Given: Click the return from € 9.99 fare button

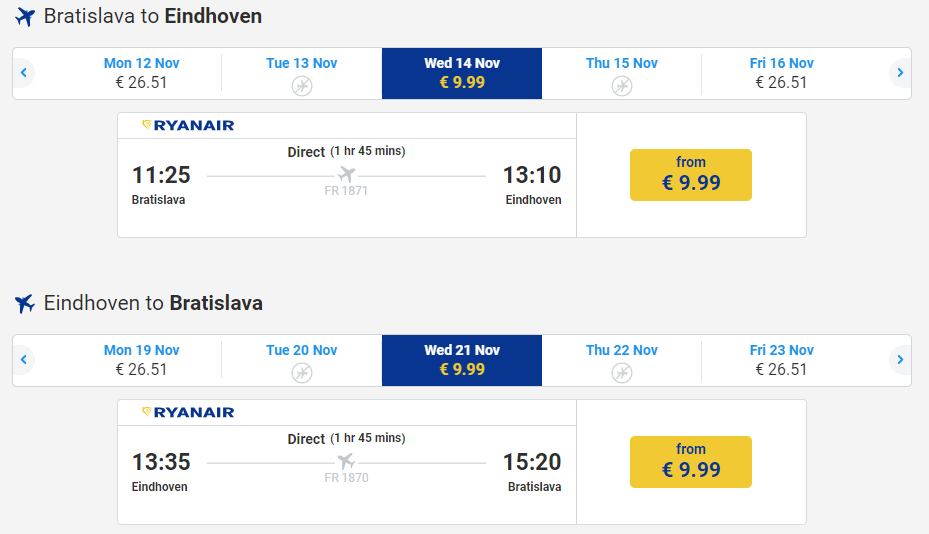Looking at the screenshot, I should 691,462.
